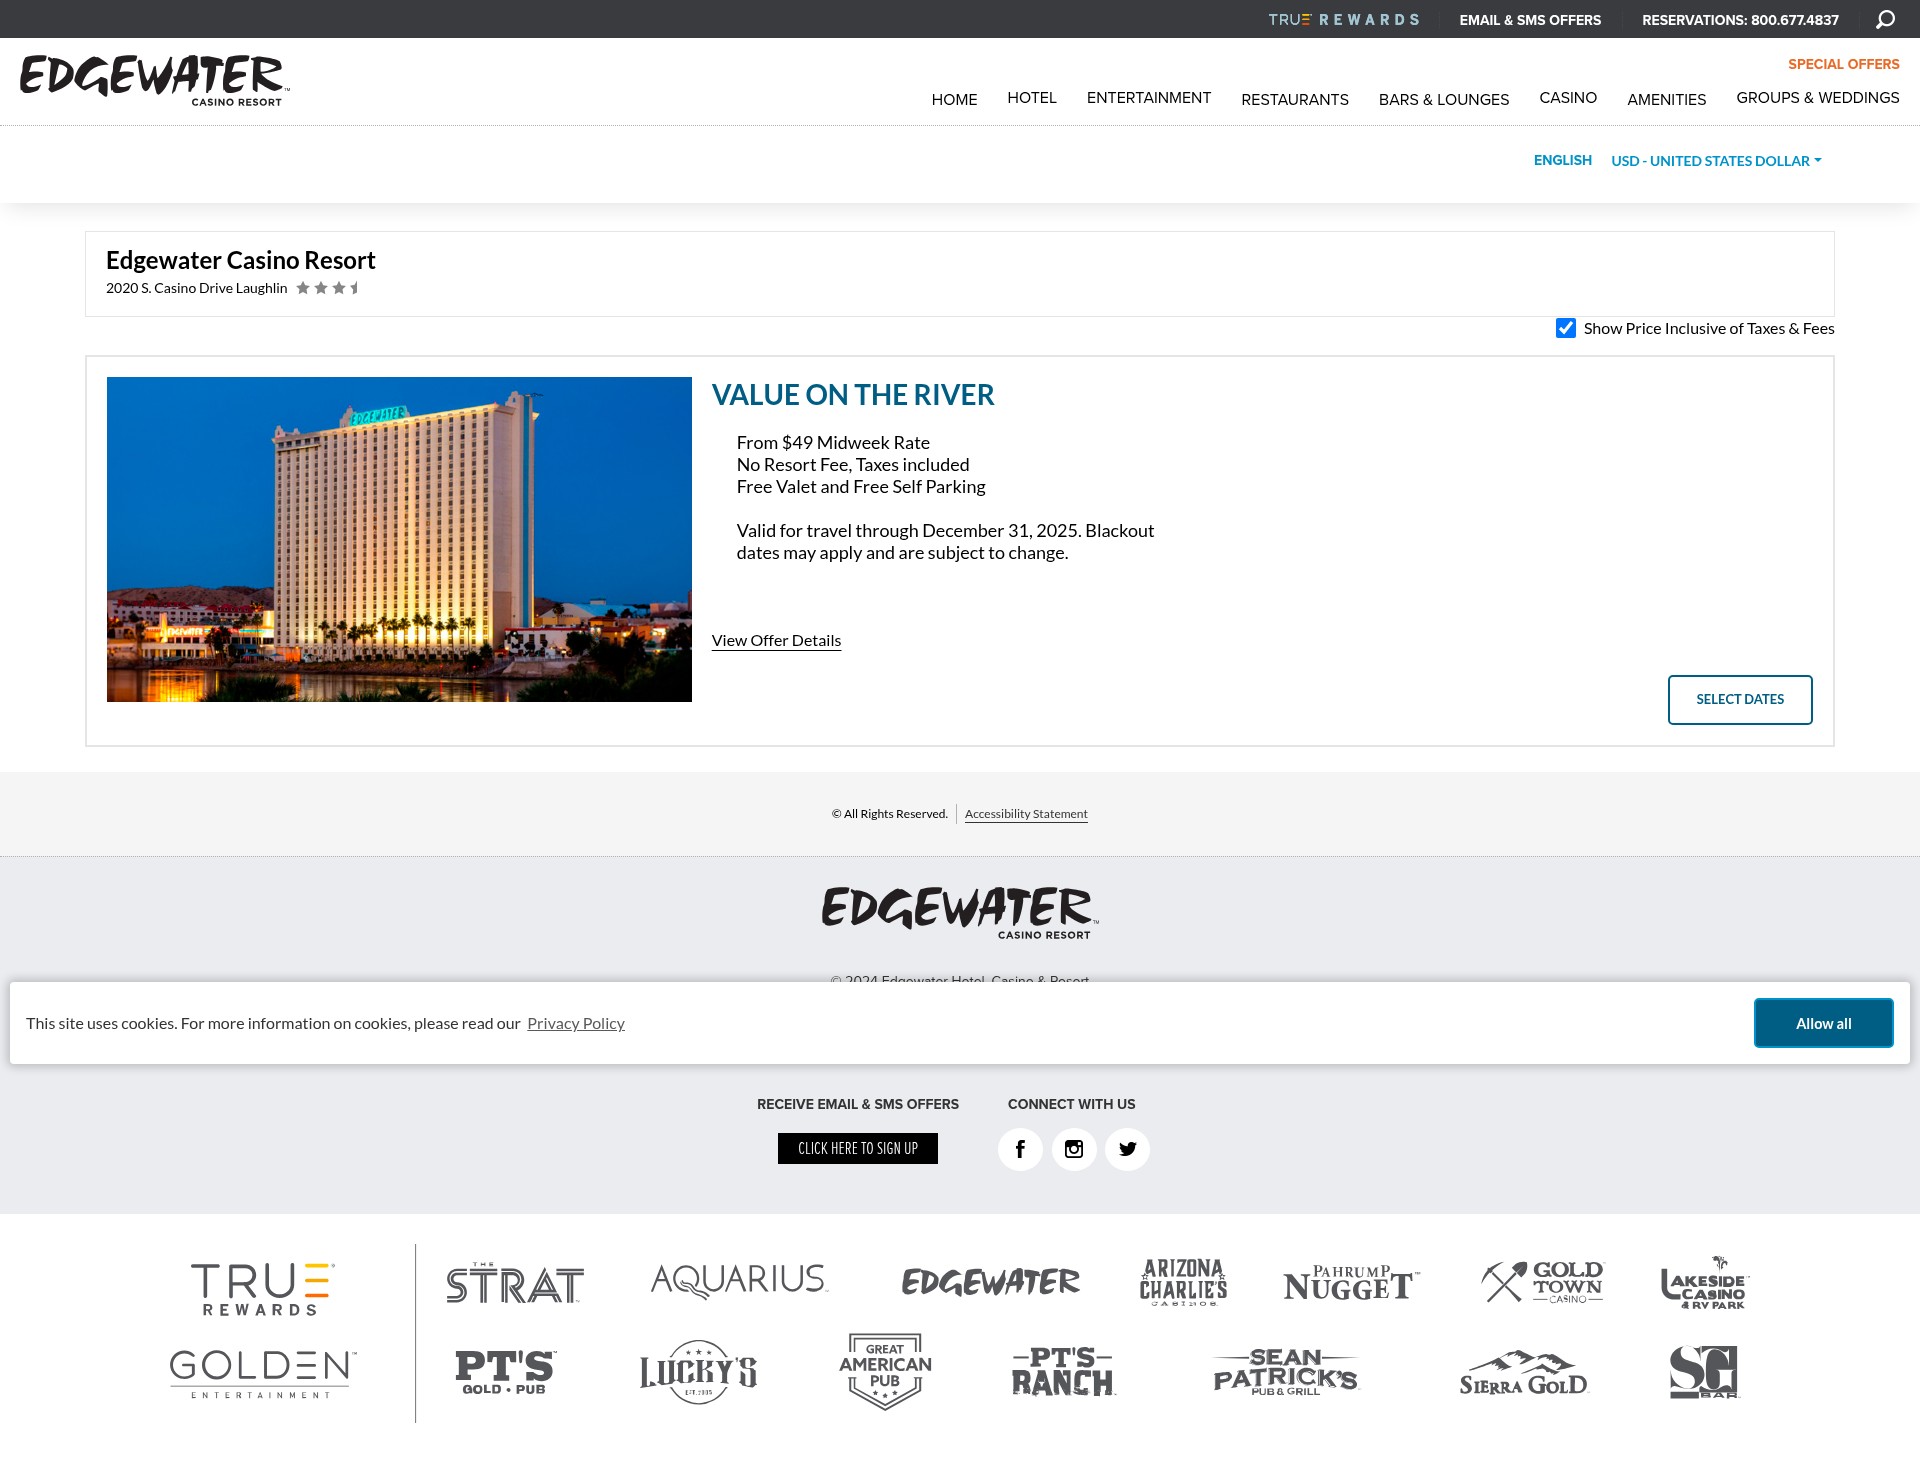This screenshot has height=1458, width=1920.
Task: Click Allow all cookies button
Action: (1823, 1023)
